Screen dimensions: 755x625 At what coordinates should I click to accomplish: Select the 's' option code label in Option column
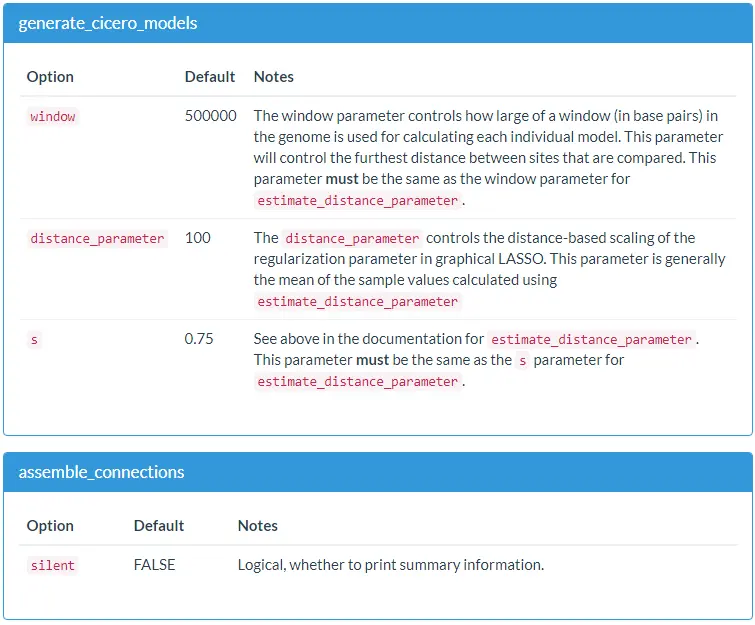coord(34,339)
